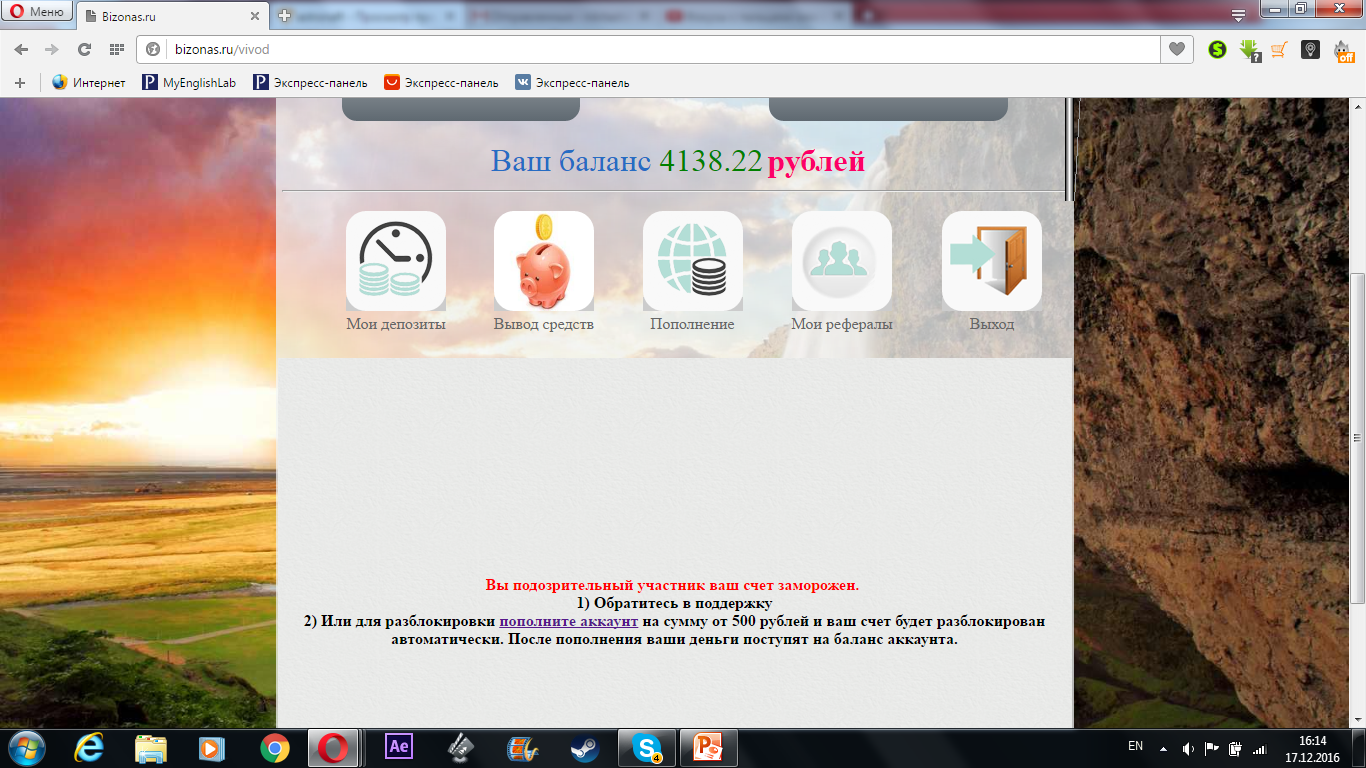Open the Пополнение globe-and-coins icon
The height and width of the screenshot is (768, 1366).
click(692, 260)
